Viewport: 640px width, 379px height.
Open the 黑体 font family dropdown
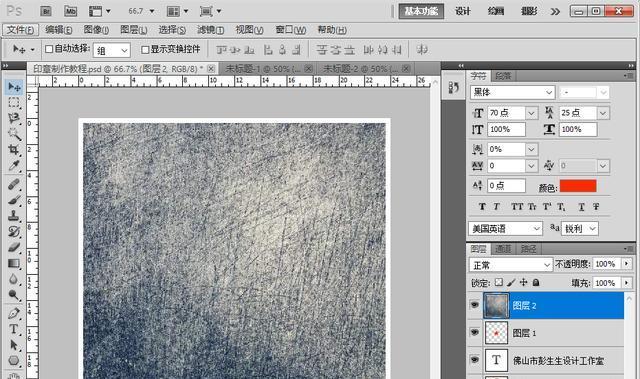point(512,92)
